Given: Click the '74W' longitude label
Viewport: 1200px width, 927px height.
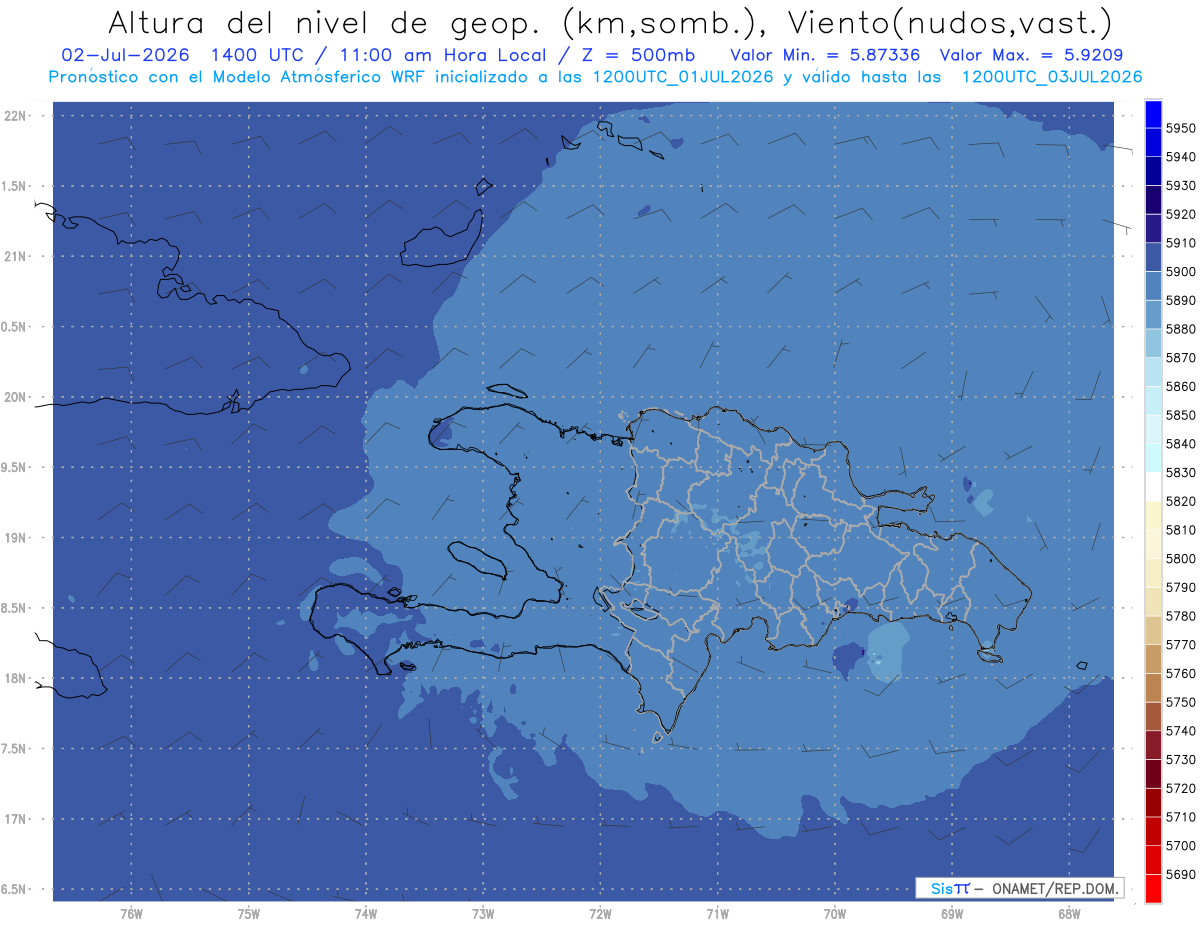Looking at the screenshot, I should [366, 913].
